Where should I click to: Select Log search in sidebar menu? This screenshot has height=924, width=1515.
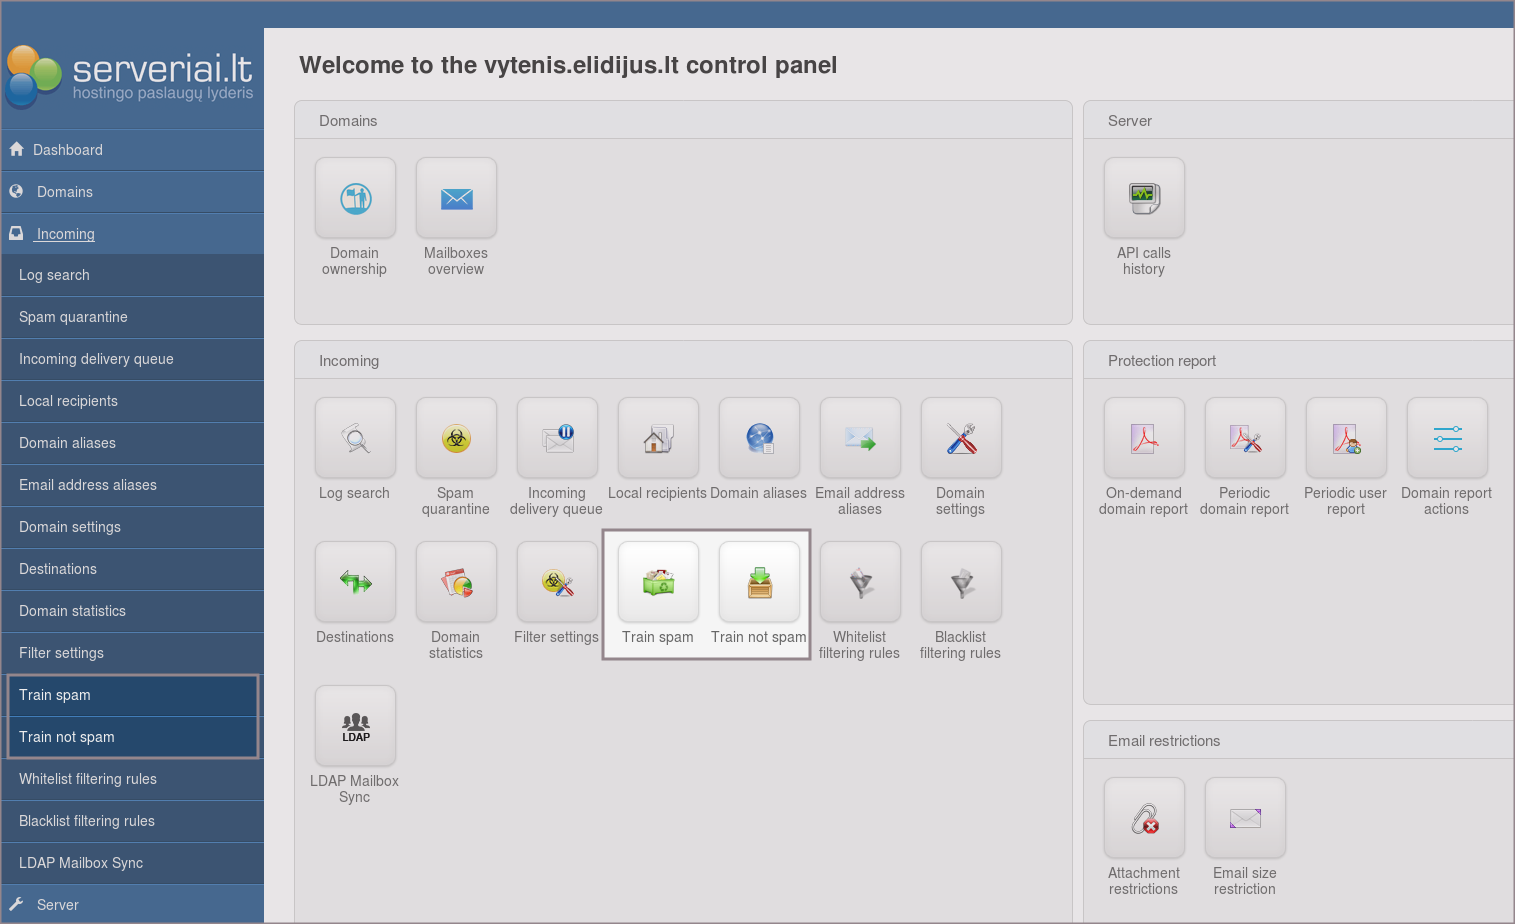[54, 275]
